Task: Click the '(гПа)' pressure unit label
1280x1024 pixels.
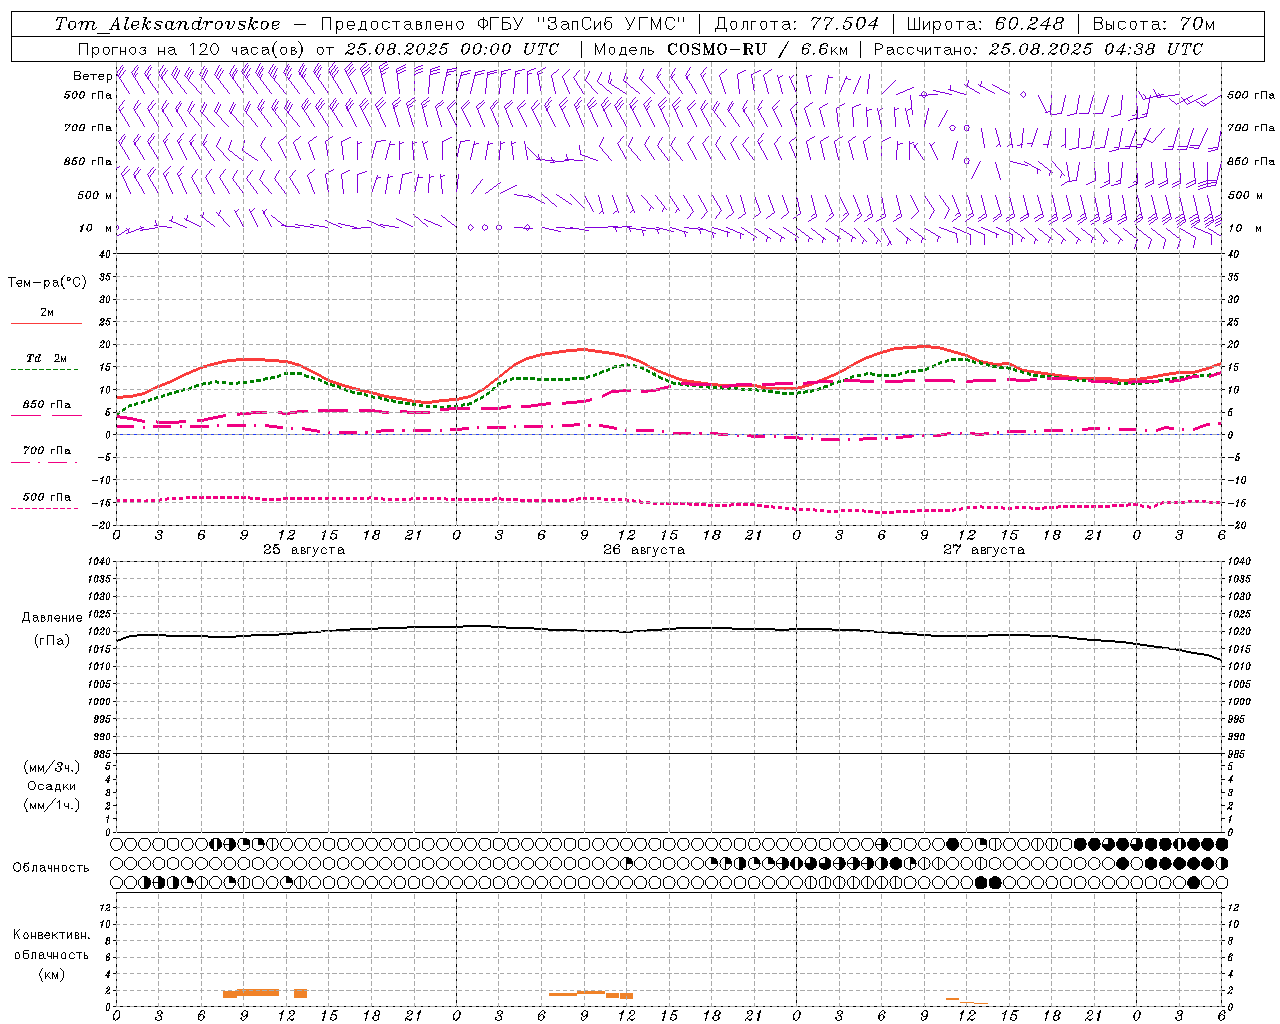Action: tap(52, 641)
